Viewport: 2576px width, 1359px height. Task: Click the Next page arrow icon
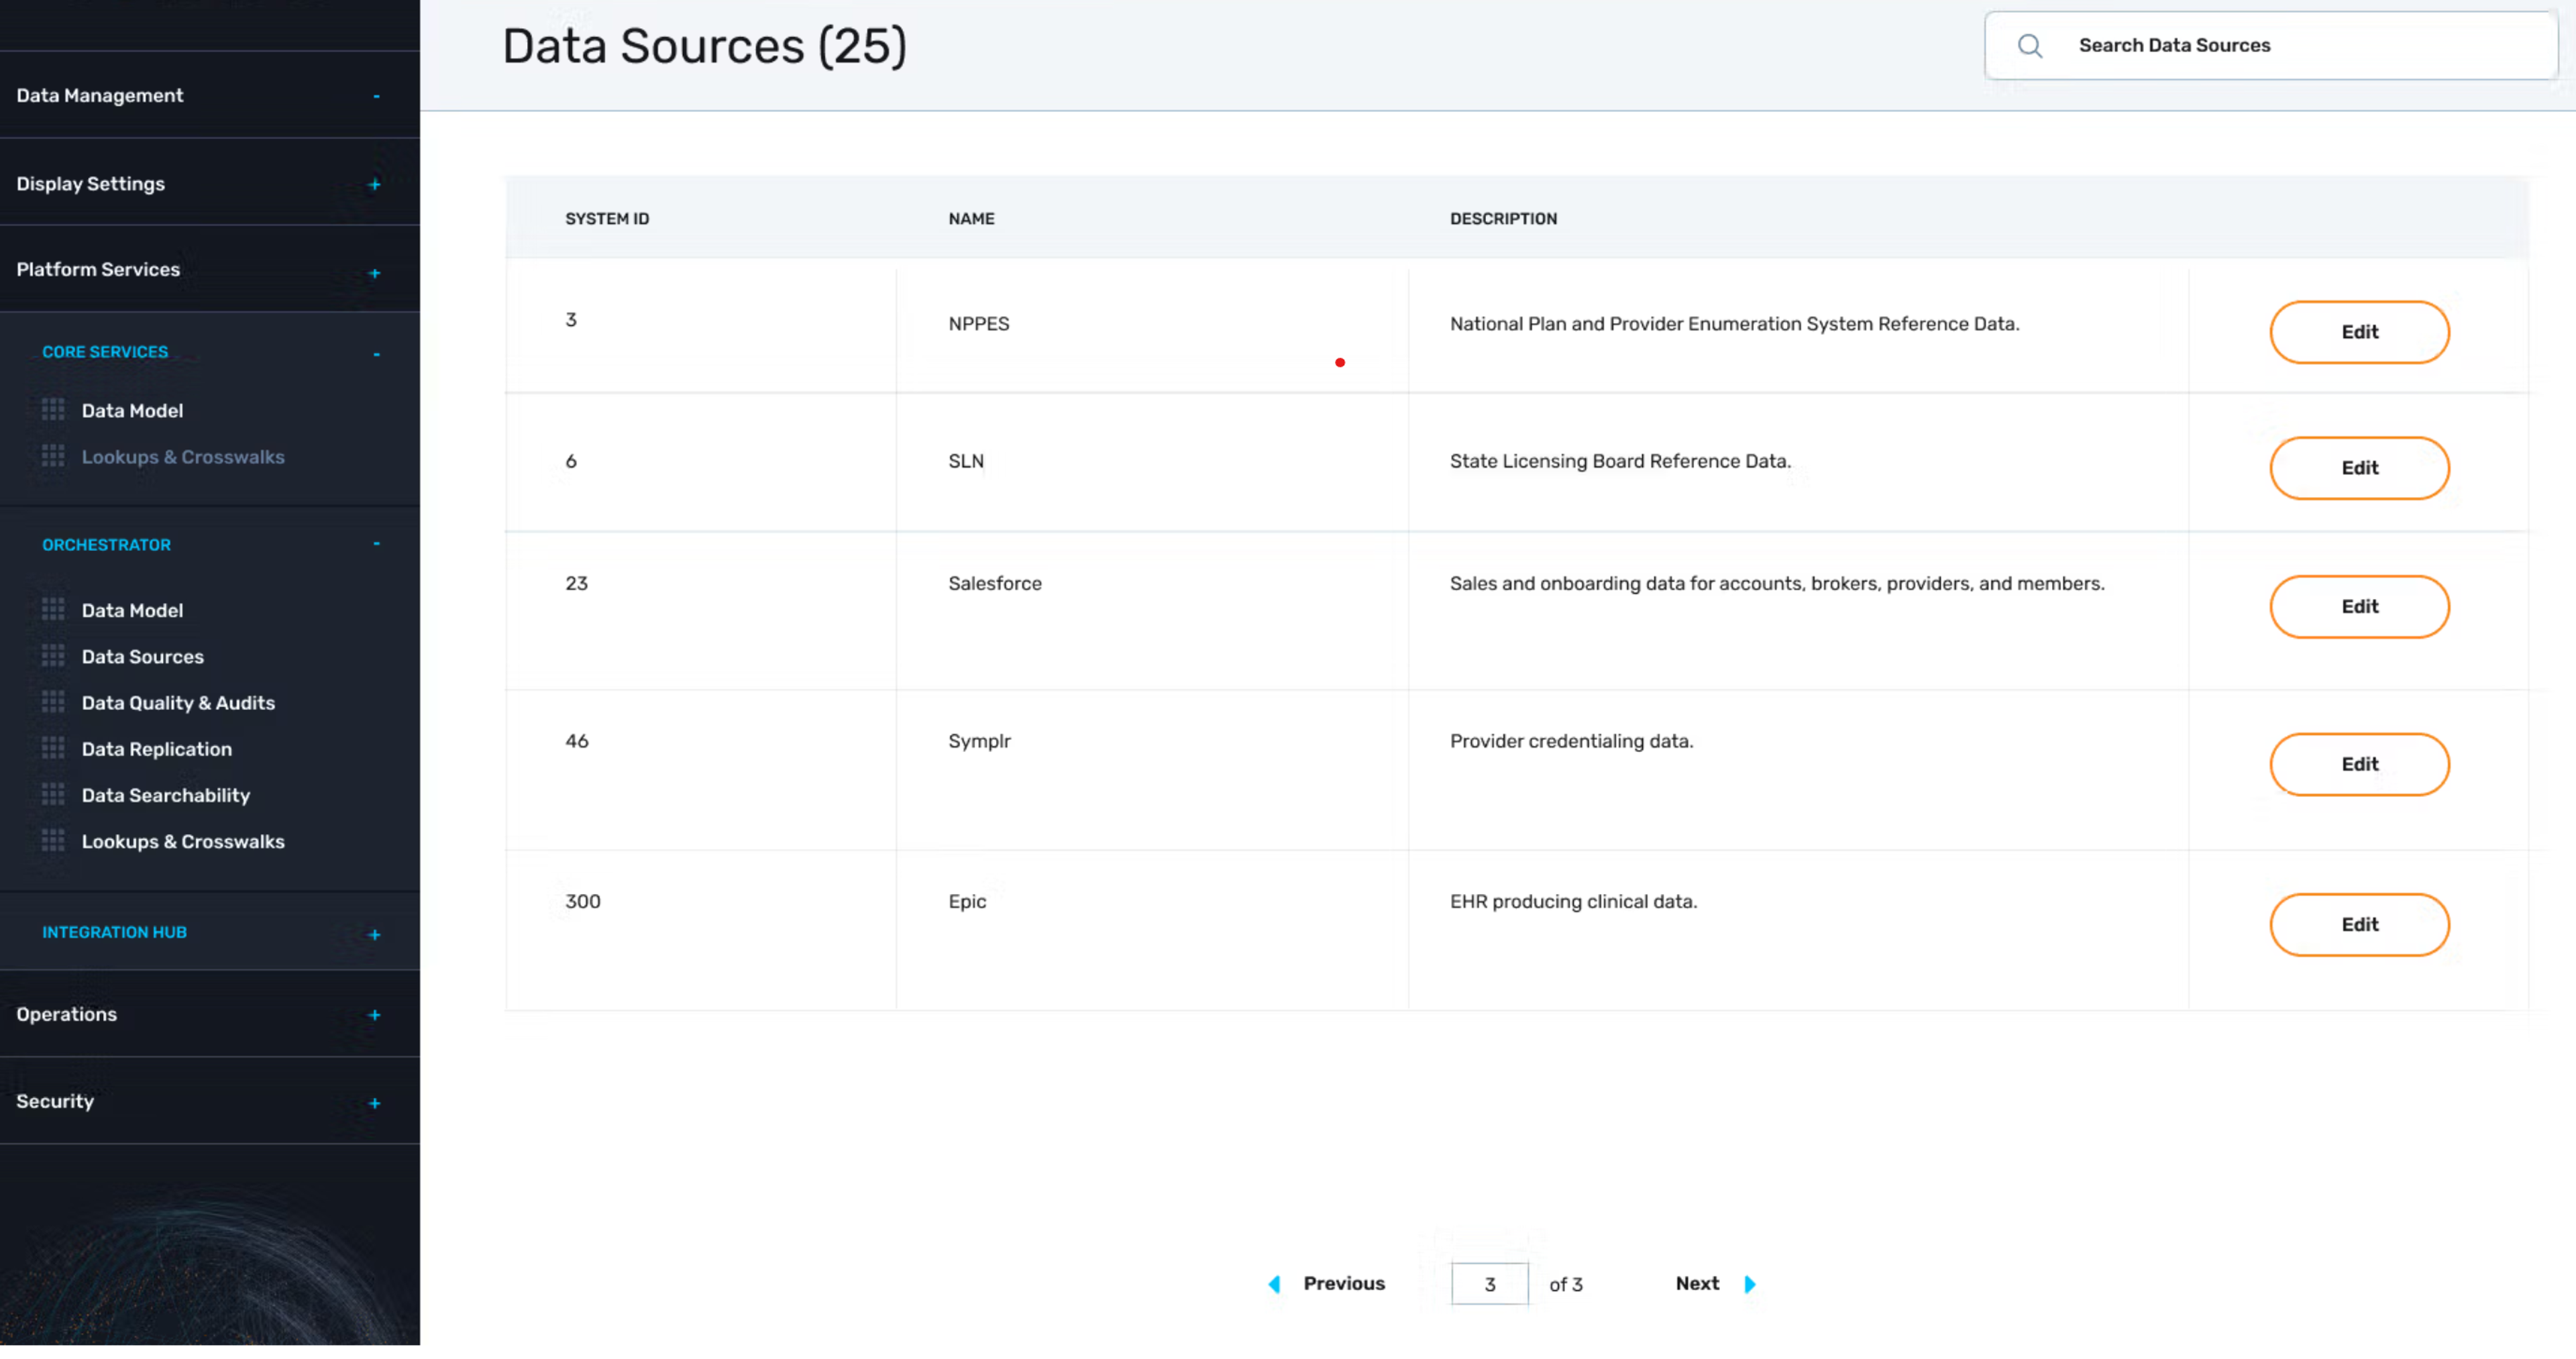[1749, 1284]
